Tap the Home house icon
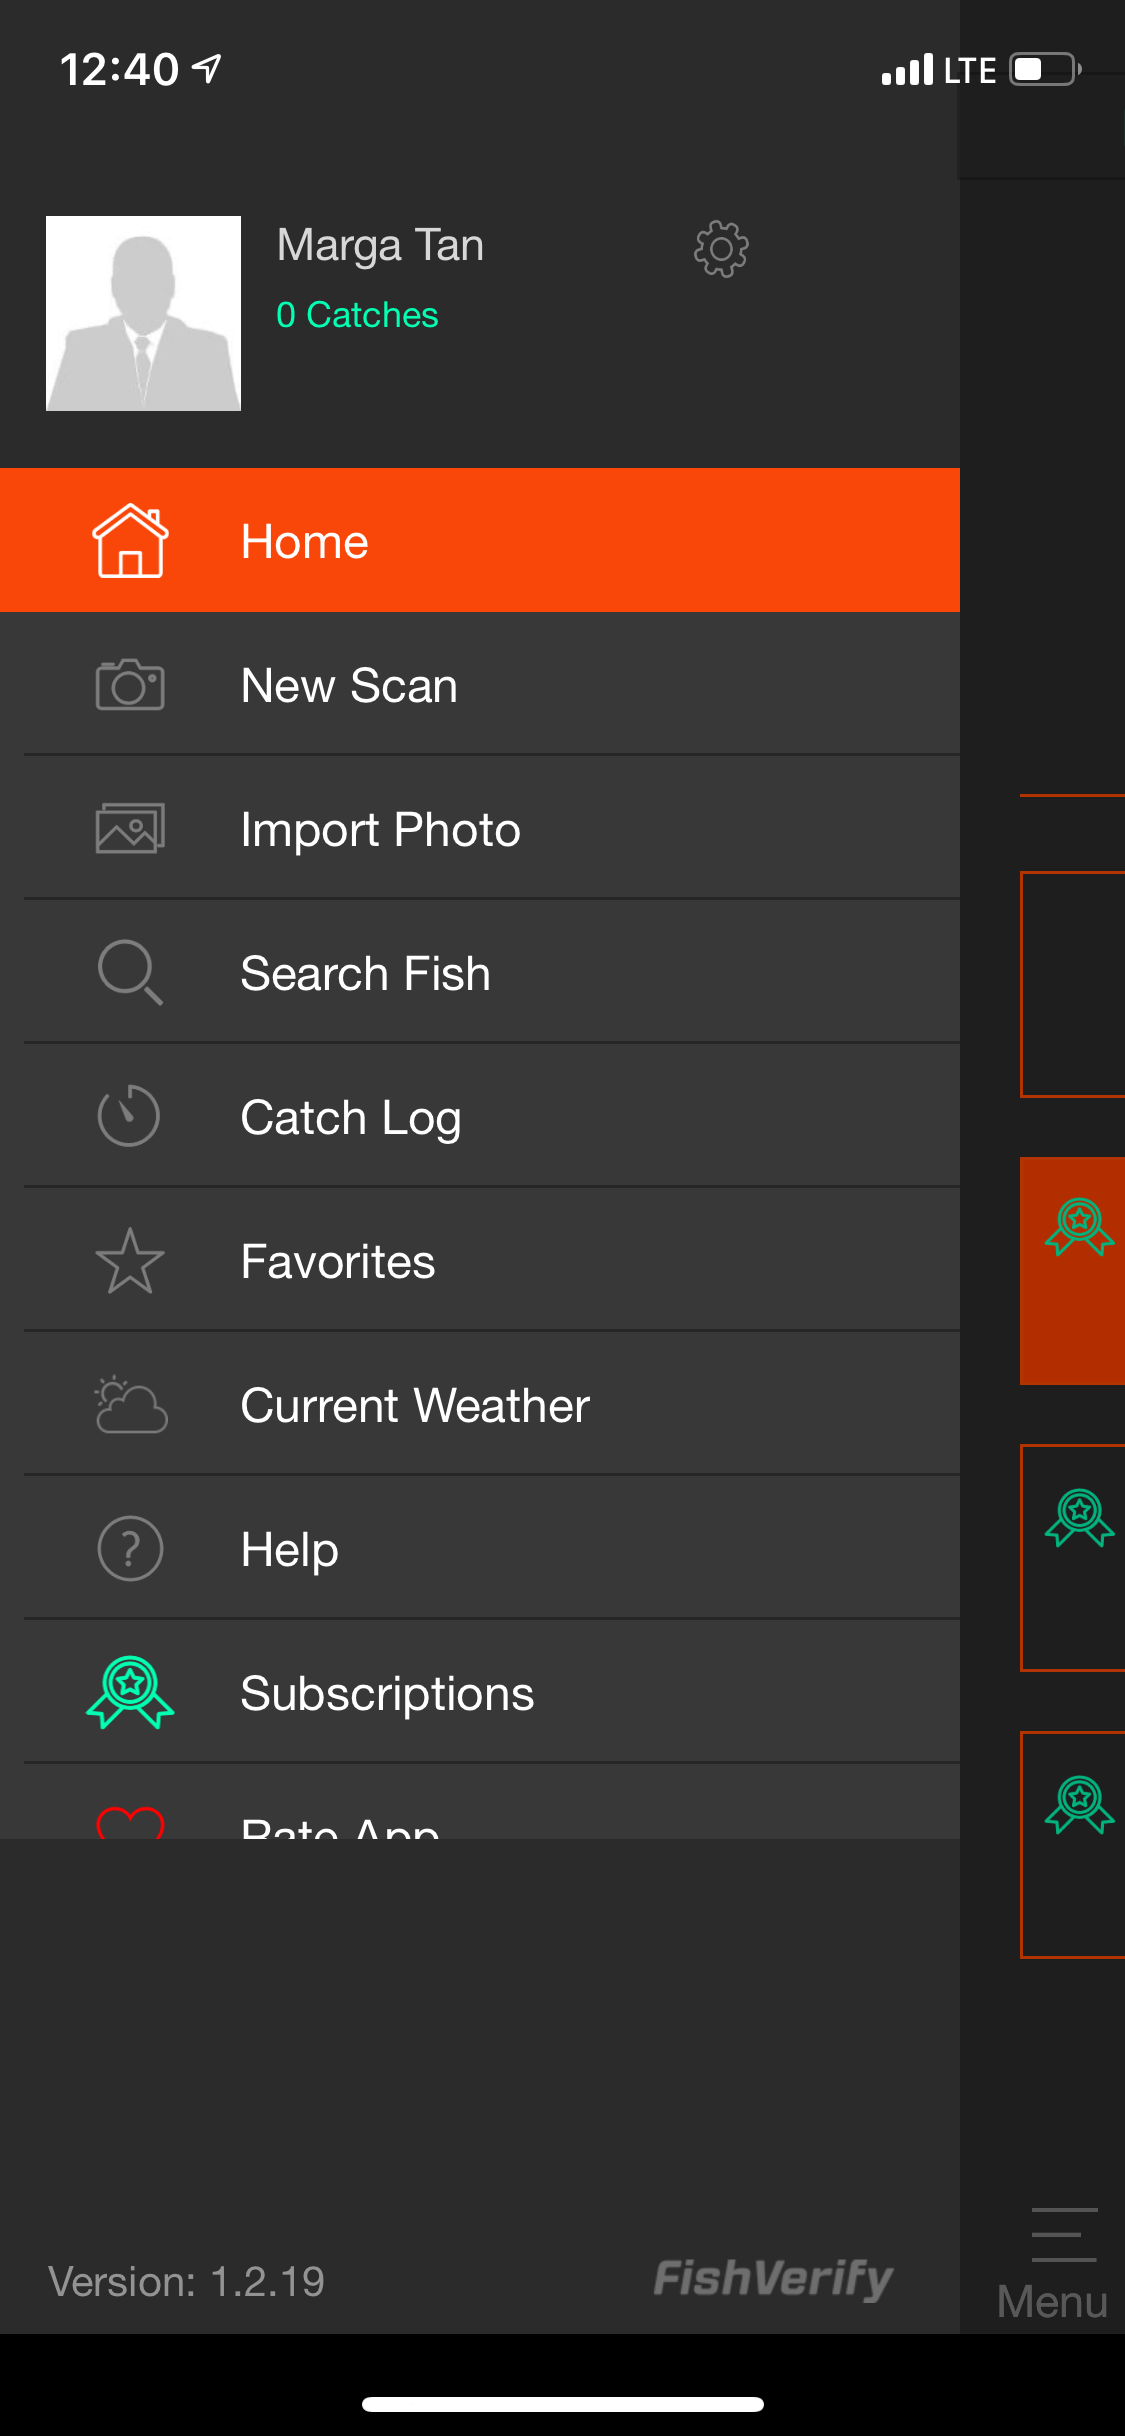Viewport: 1125px width, 2436px height. [130, 541]
